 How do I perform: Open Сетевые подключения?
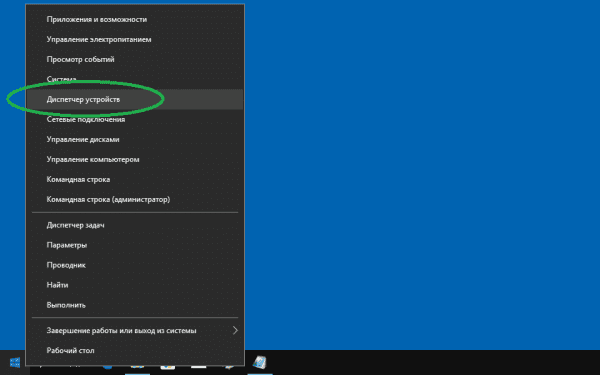coord(135,119)
